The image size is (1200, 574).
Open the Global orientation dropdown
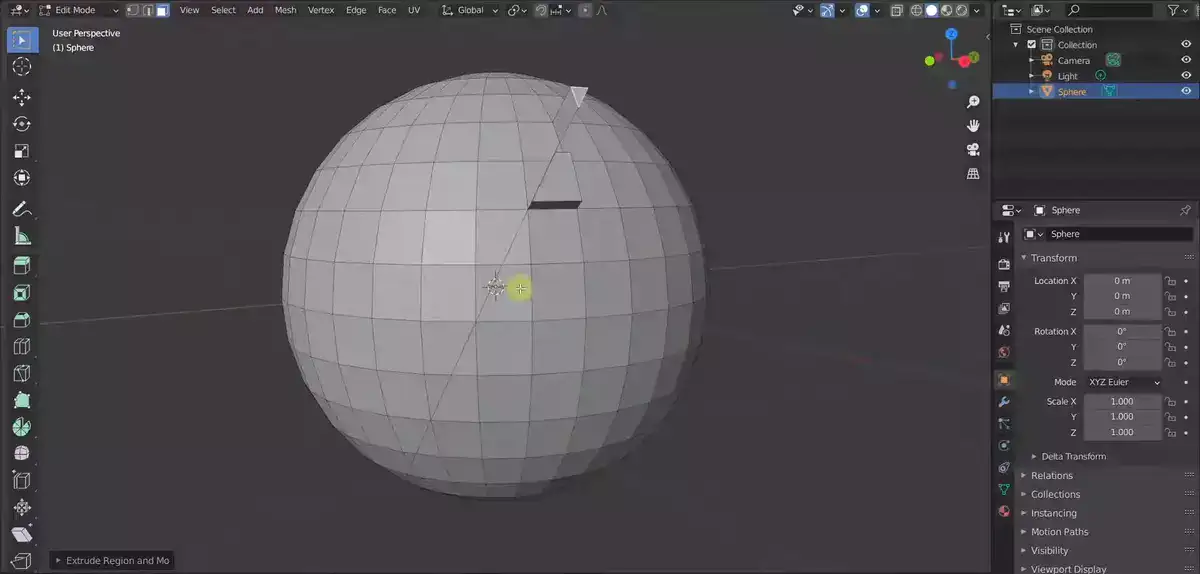468,10
